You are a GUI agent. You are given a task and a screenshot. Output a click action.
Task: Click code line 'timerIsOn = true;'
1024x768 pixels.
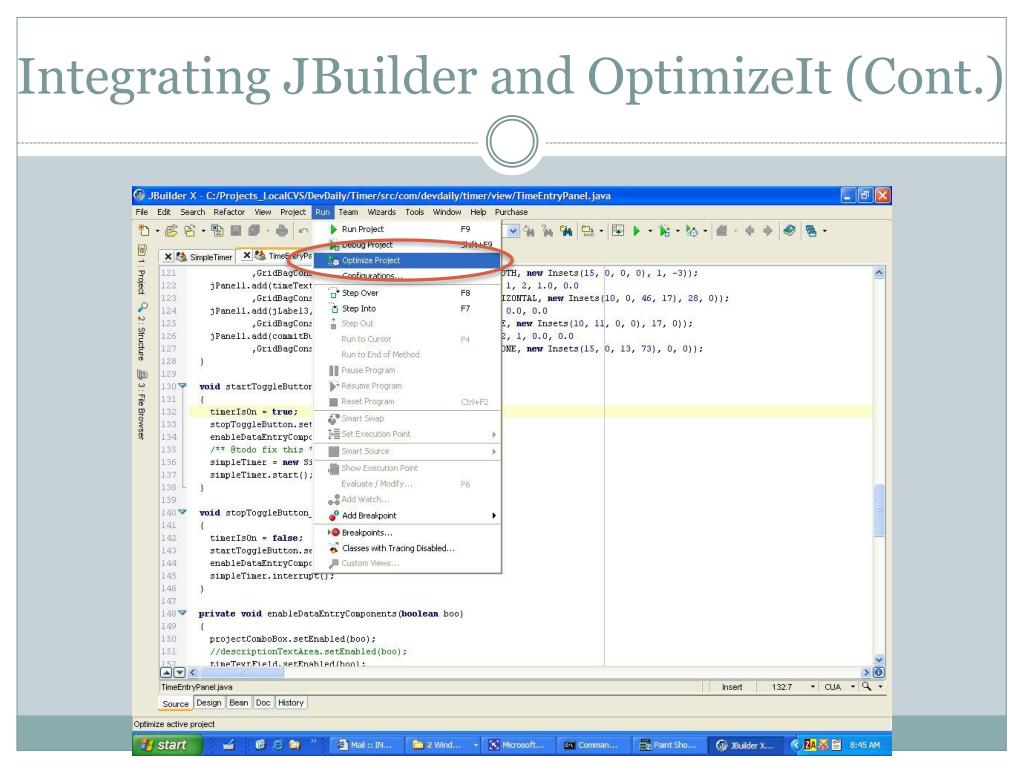click(253, 411)
